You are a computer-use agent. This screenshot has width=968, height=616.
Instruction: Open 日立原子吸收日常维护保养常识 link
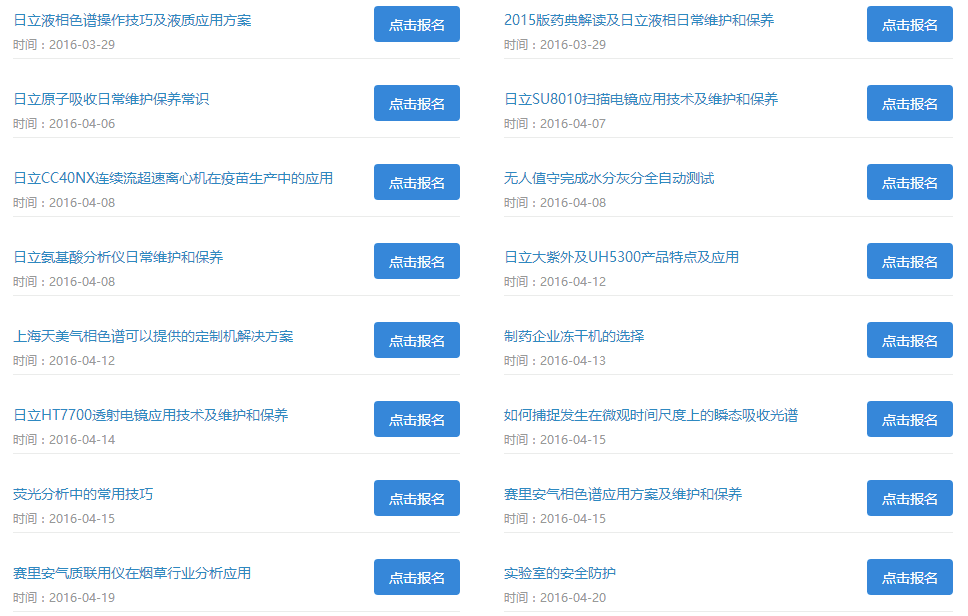coord(111,99)
